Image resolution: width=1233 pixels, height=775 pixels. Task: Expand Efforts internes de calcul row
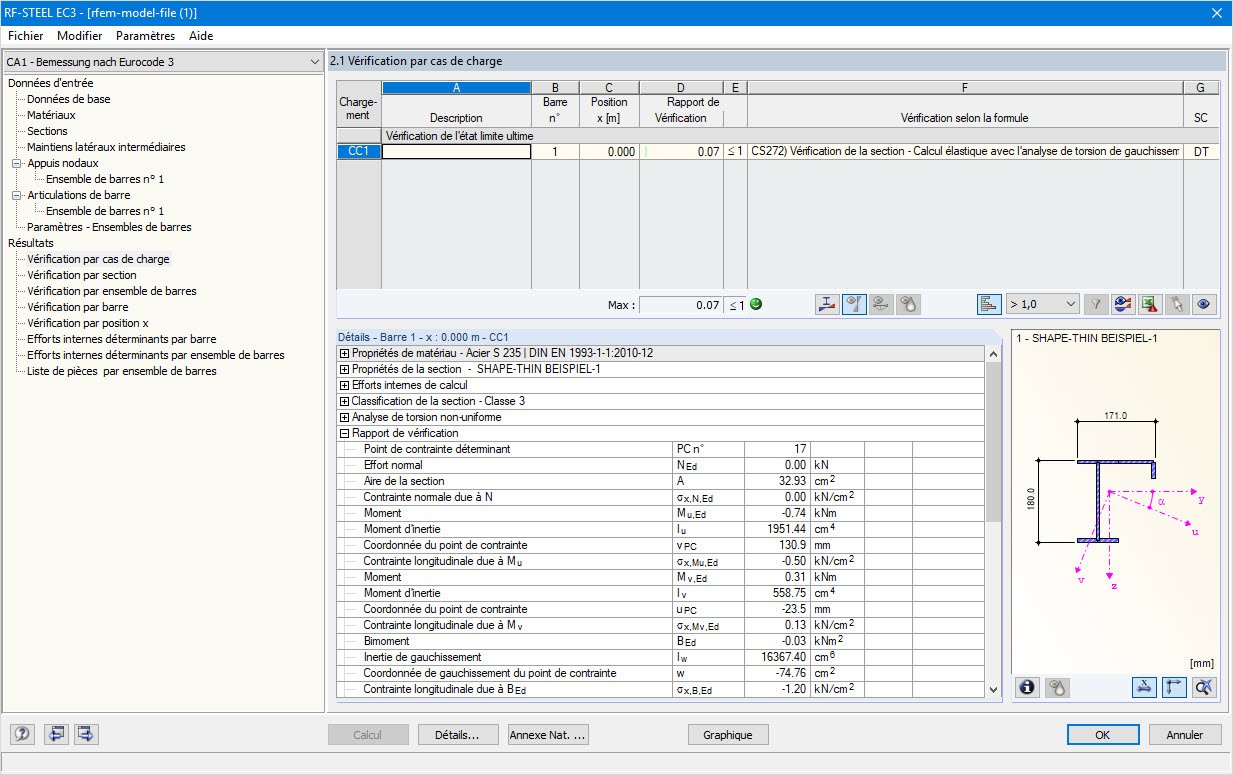click(345, 385)
